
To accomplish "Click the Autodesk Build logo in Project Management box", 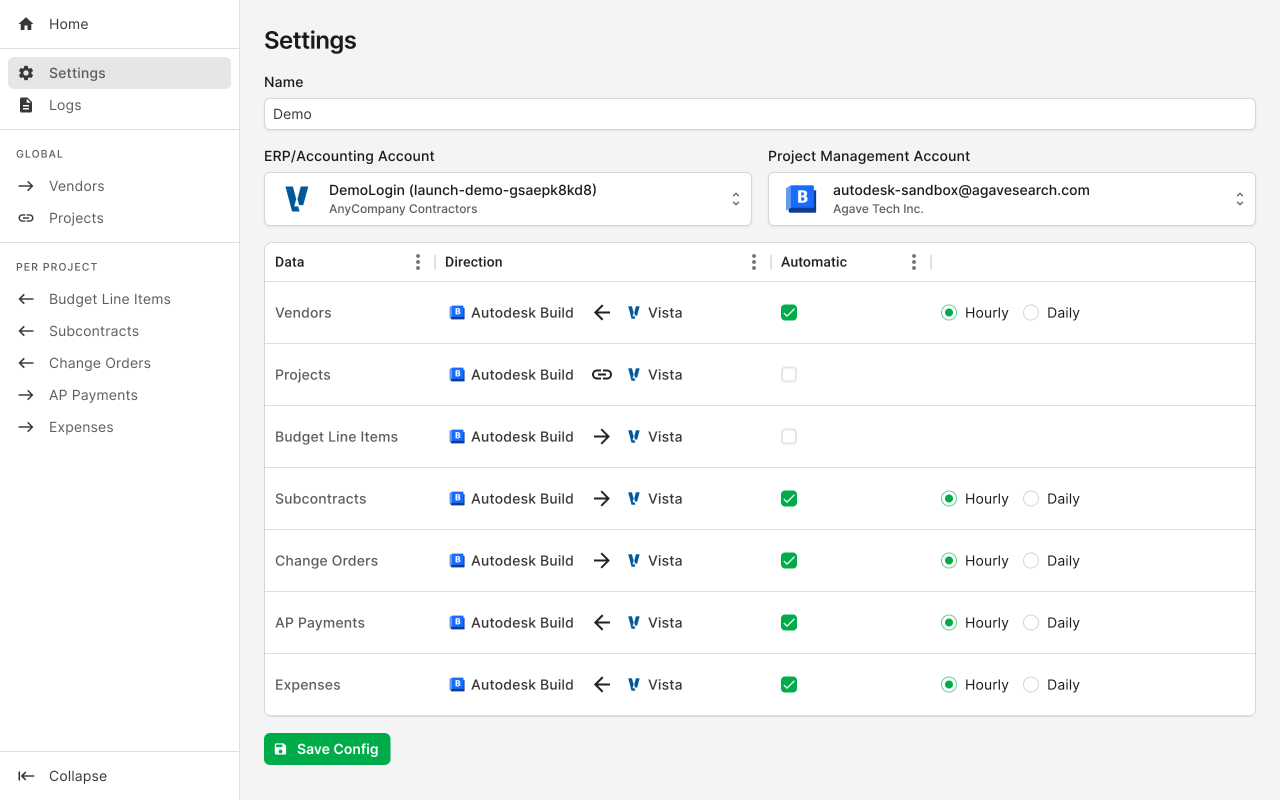I will tap(801, 199).
